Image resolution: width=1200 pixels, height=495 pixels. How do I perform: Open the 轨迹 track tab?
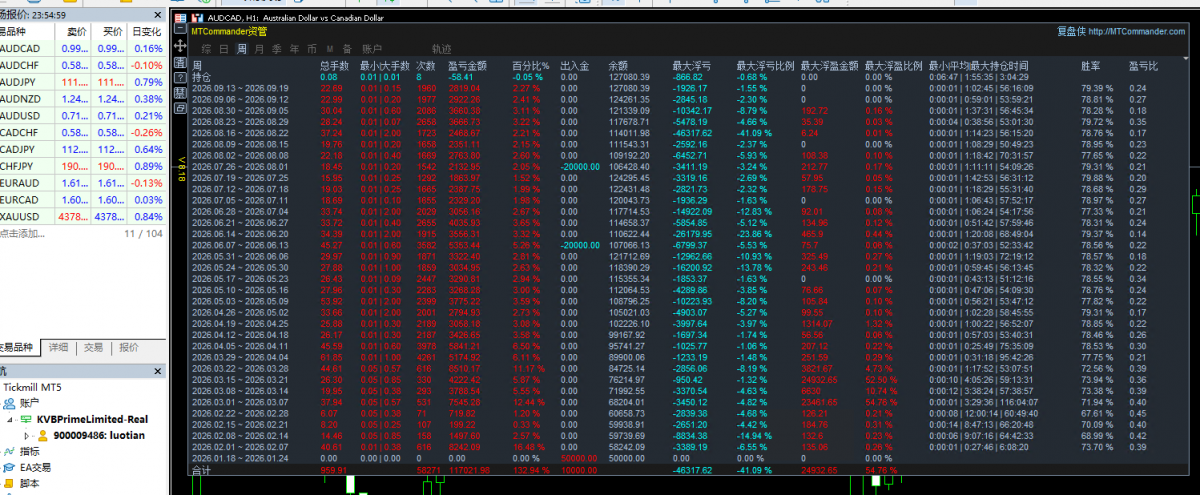pos(441,48)
